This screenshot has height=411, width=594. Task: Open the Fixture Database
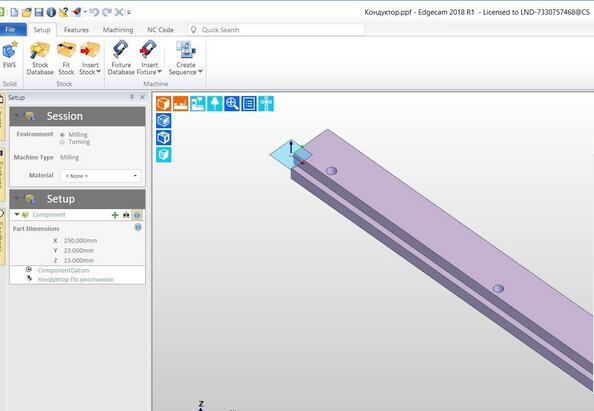click(121, 58)
